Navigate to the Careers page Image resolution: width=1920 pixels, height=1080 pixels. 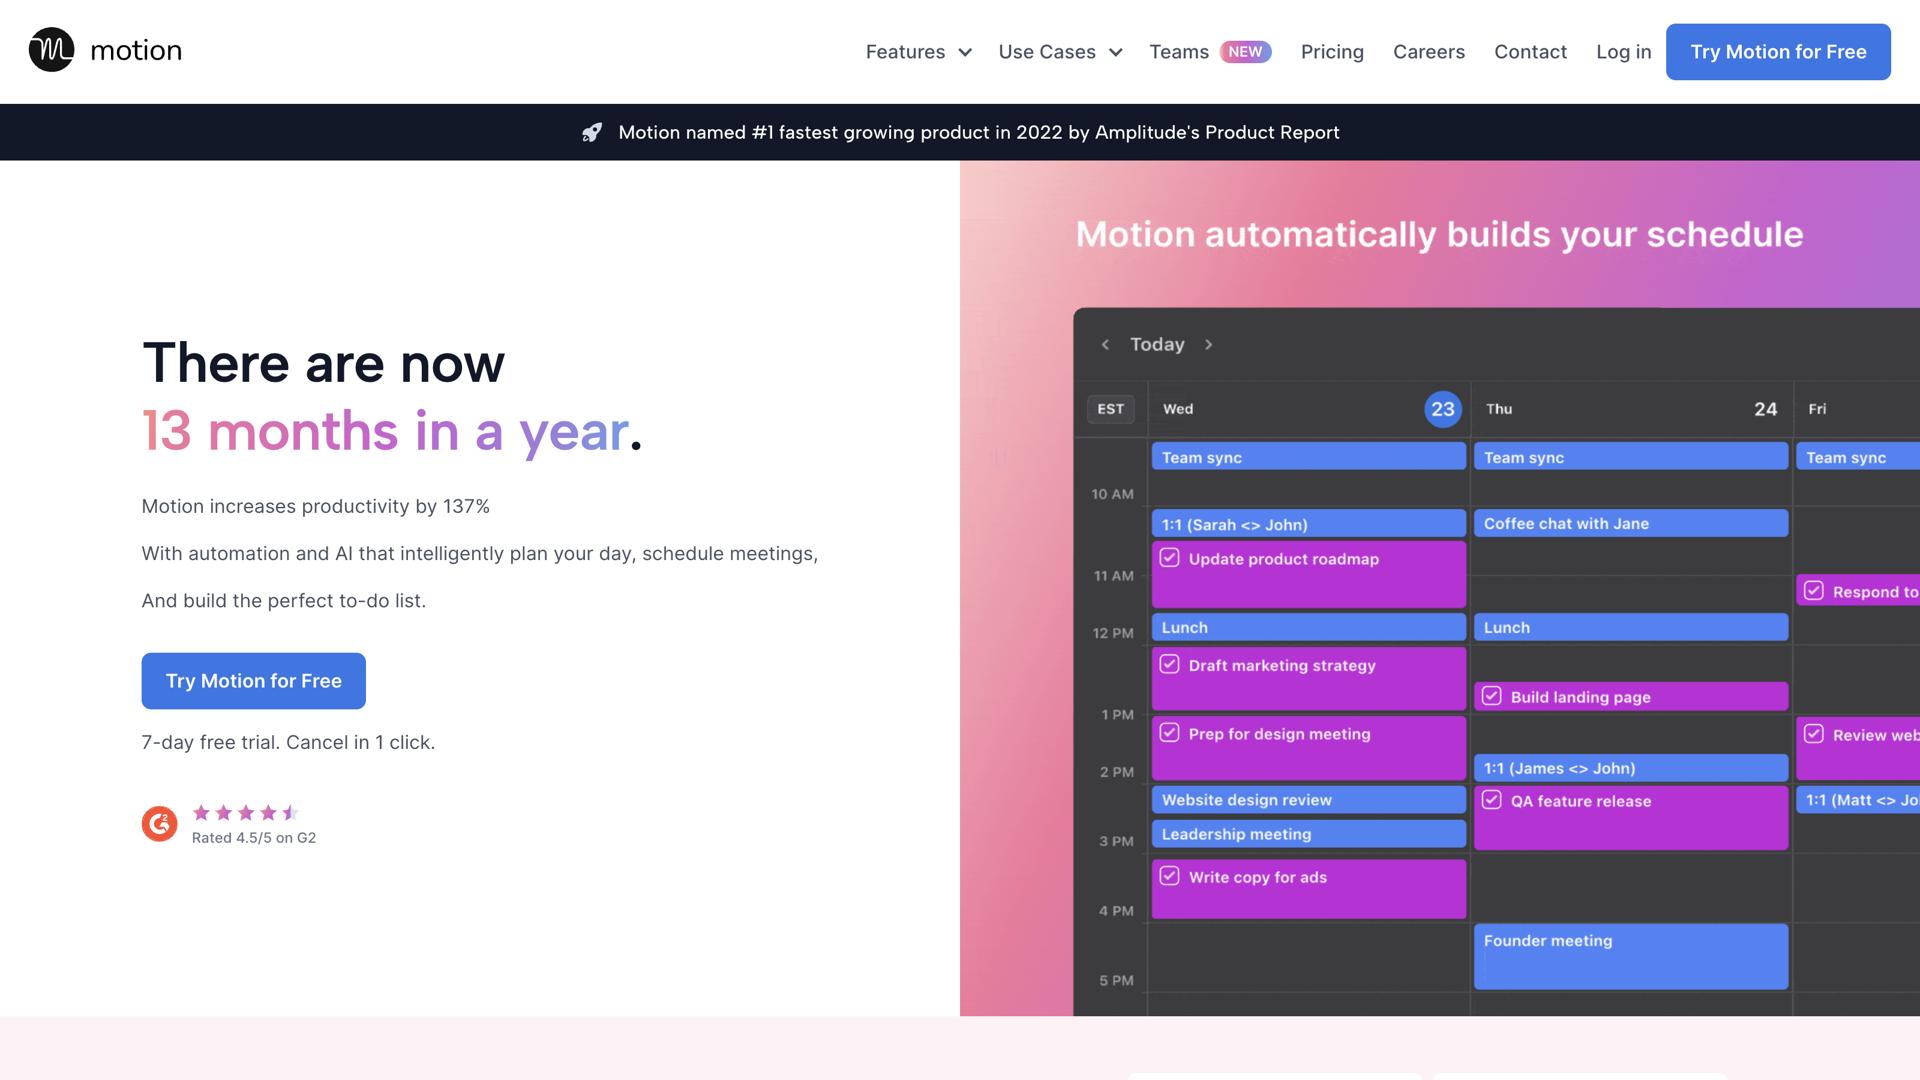1429,52
